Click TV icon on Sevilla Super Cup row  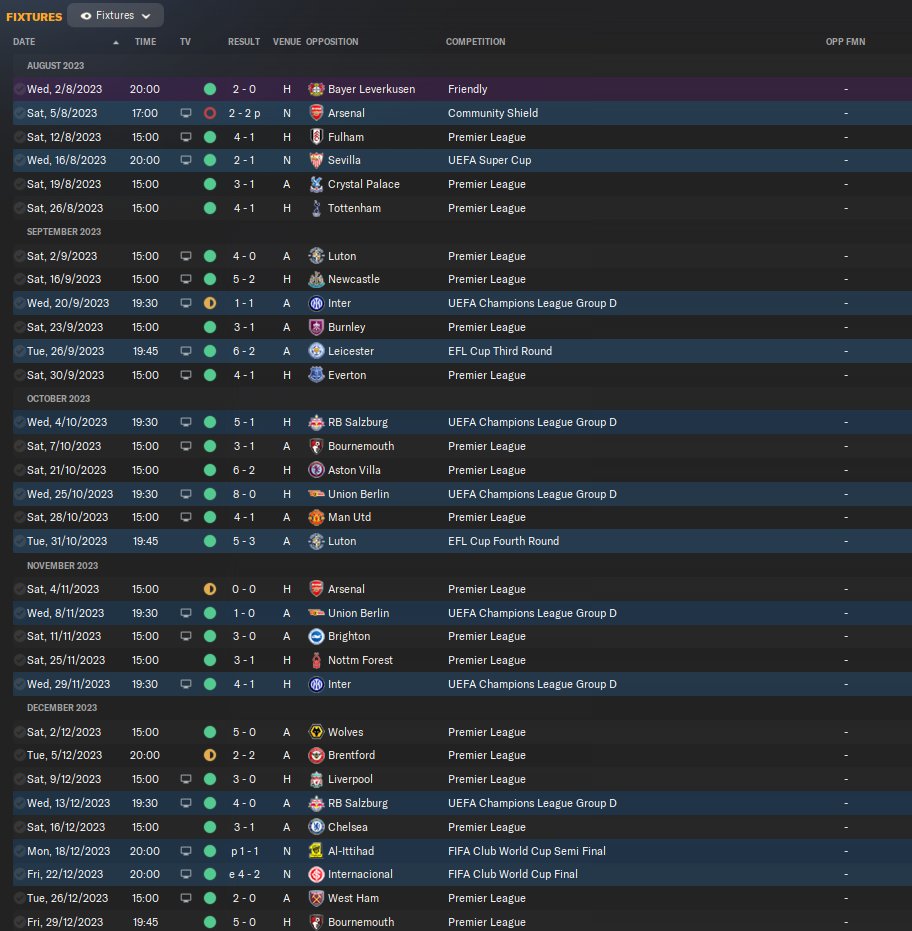tap(186, 160)
